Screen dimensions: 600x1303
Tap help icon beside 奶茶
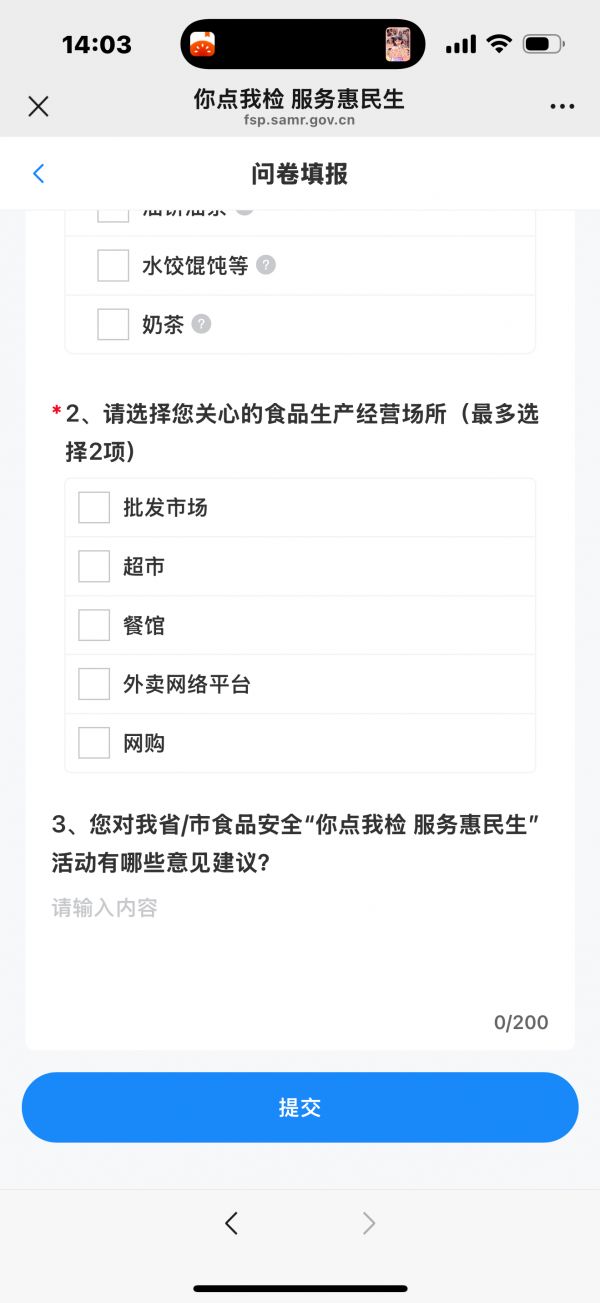click(201, 324)
